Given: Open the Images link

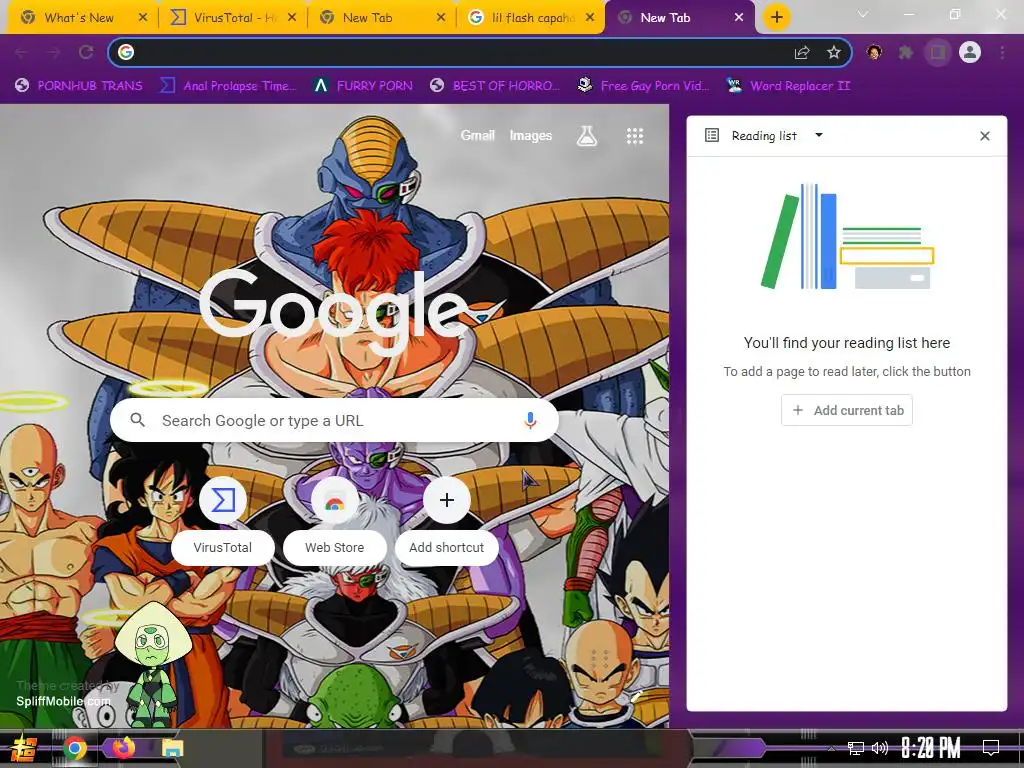Looking at the screenshot, I should click(x=530, y=135).
